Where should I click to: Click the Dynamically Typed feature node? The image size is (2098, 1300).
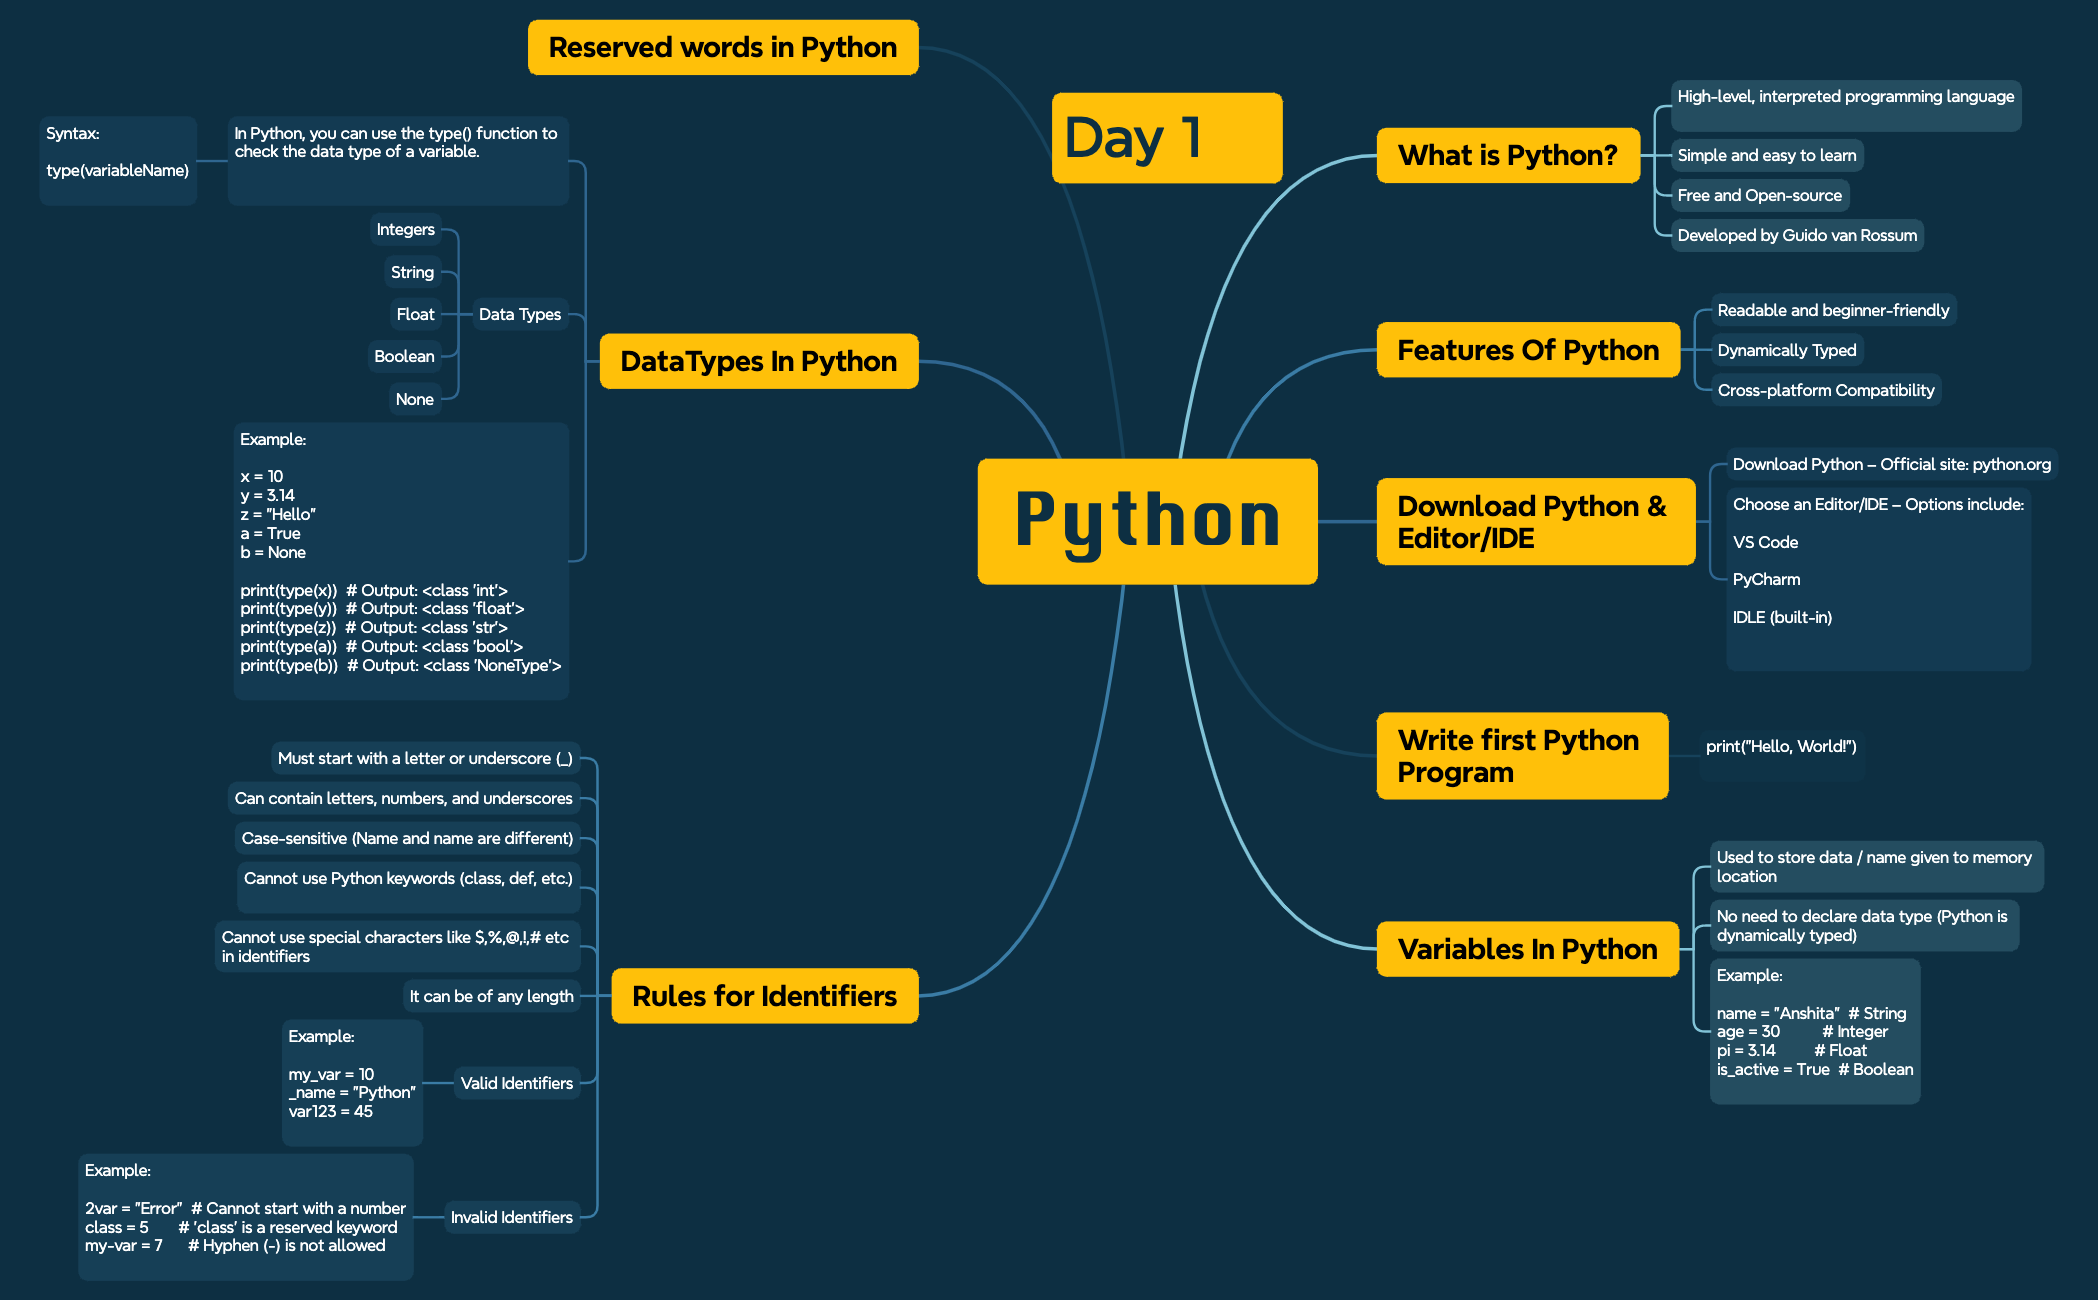click(x=1786, y=350)
